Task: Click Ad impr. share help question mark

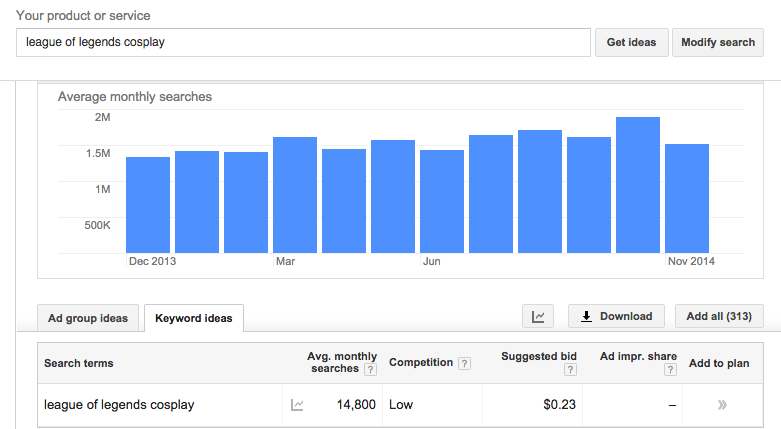Action: [x=670, y=370]
